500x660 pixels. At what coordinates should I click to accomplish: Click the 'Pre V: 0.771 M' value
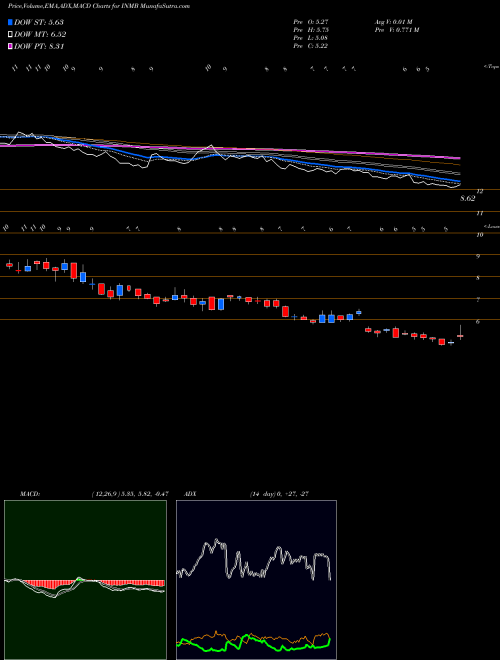pos(396,30)
